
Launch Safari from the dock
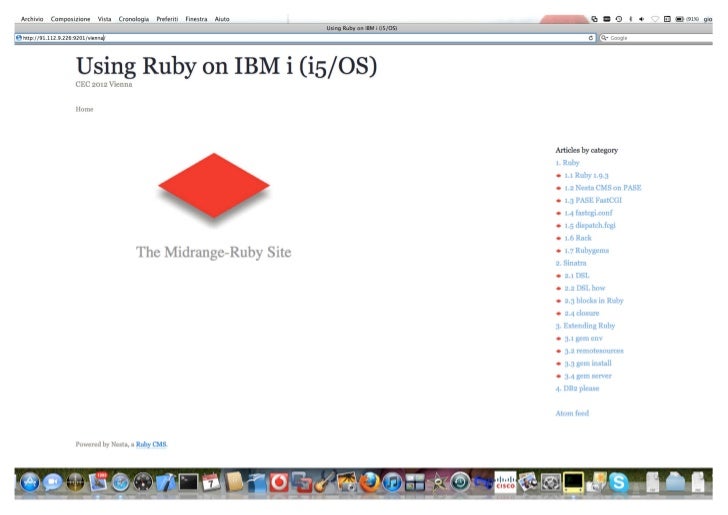point(120,482)
